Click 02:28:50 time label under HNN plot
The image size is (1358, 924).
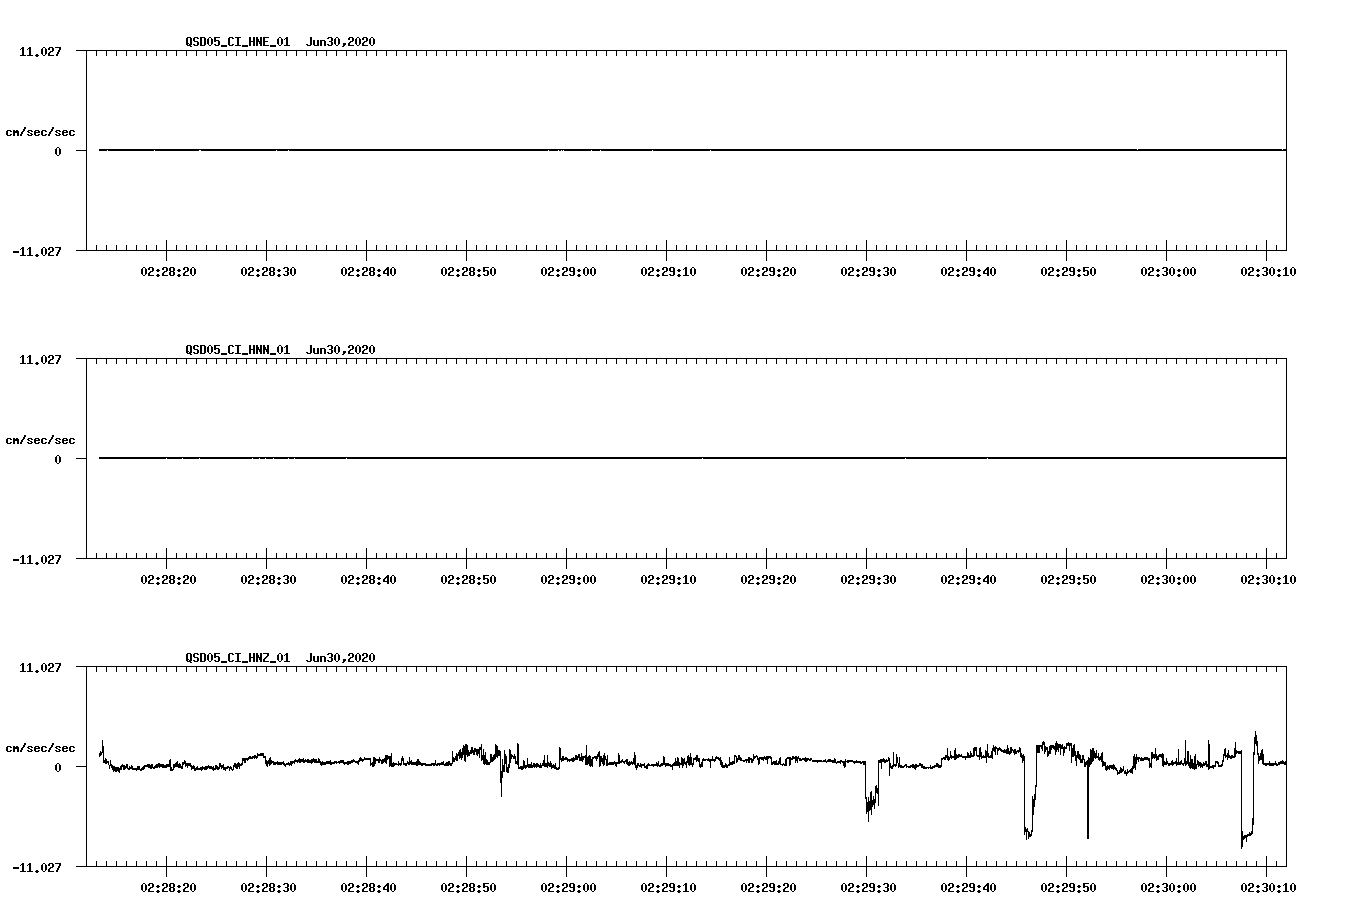pyautogui.click(x=468, y=580)
